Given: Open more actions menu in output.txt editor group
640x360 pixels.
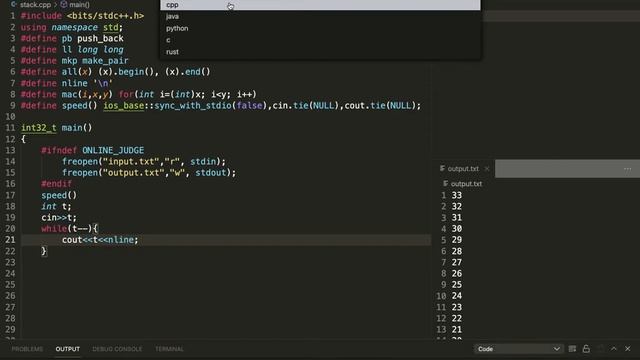Looking at the screenshot, I should 627,169.
